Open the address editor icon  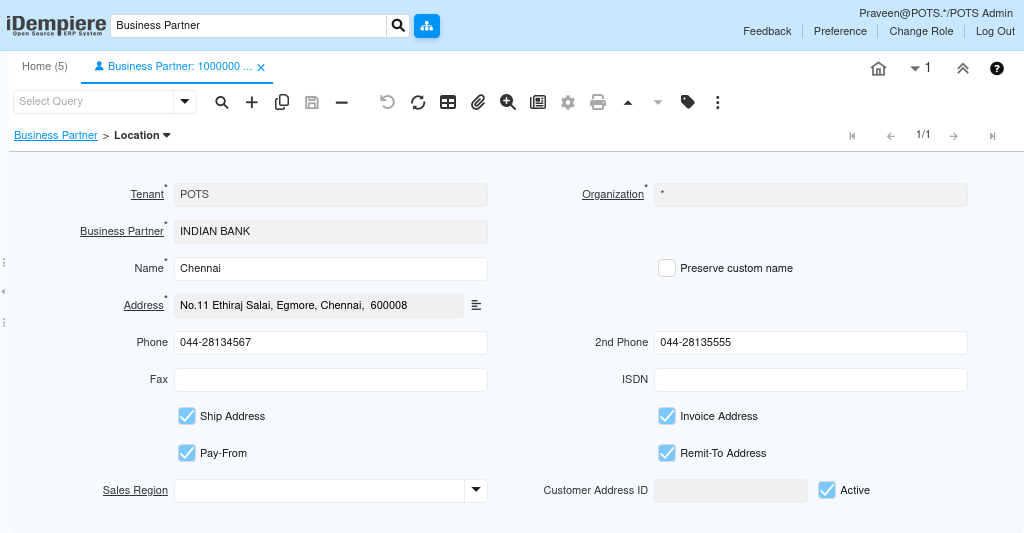click(x=476, y=305)
